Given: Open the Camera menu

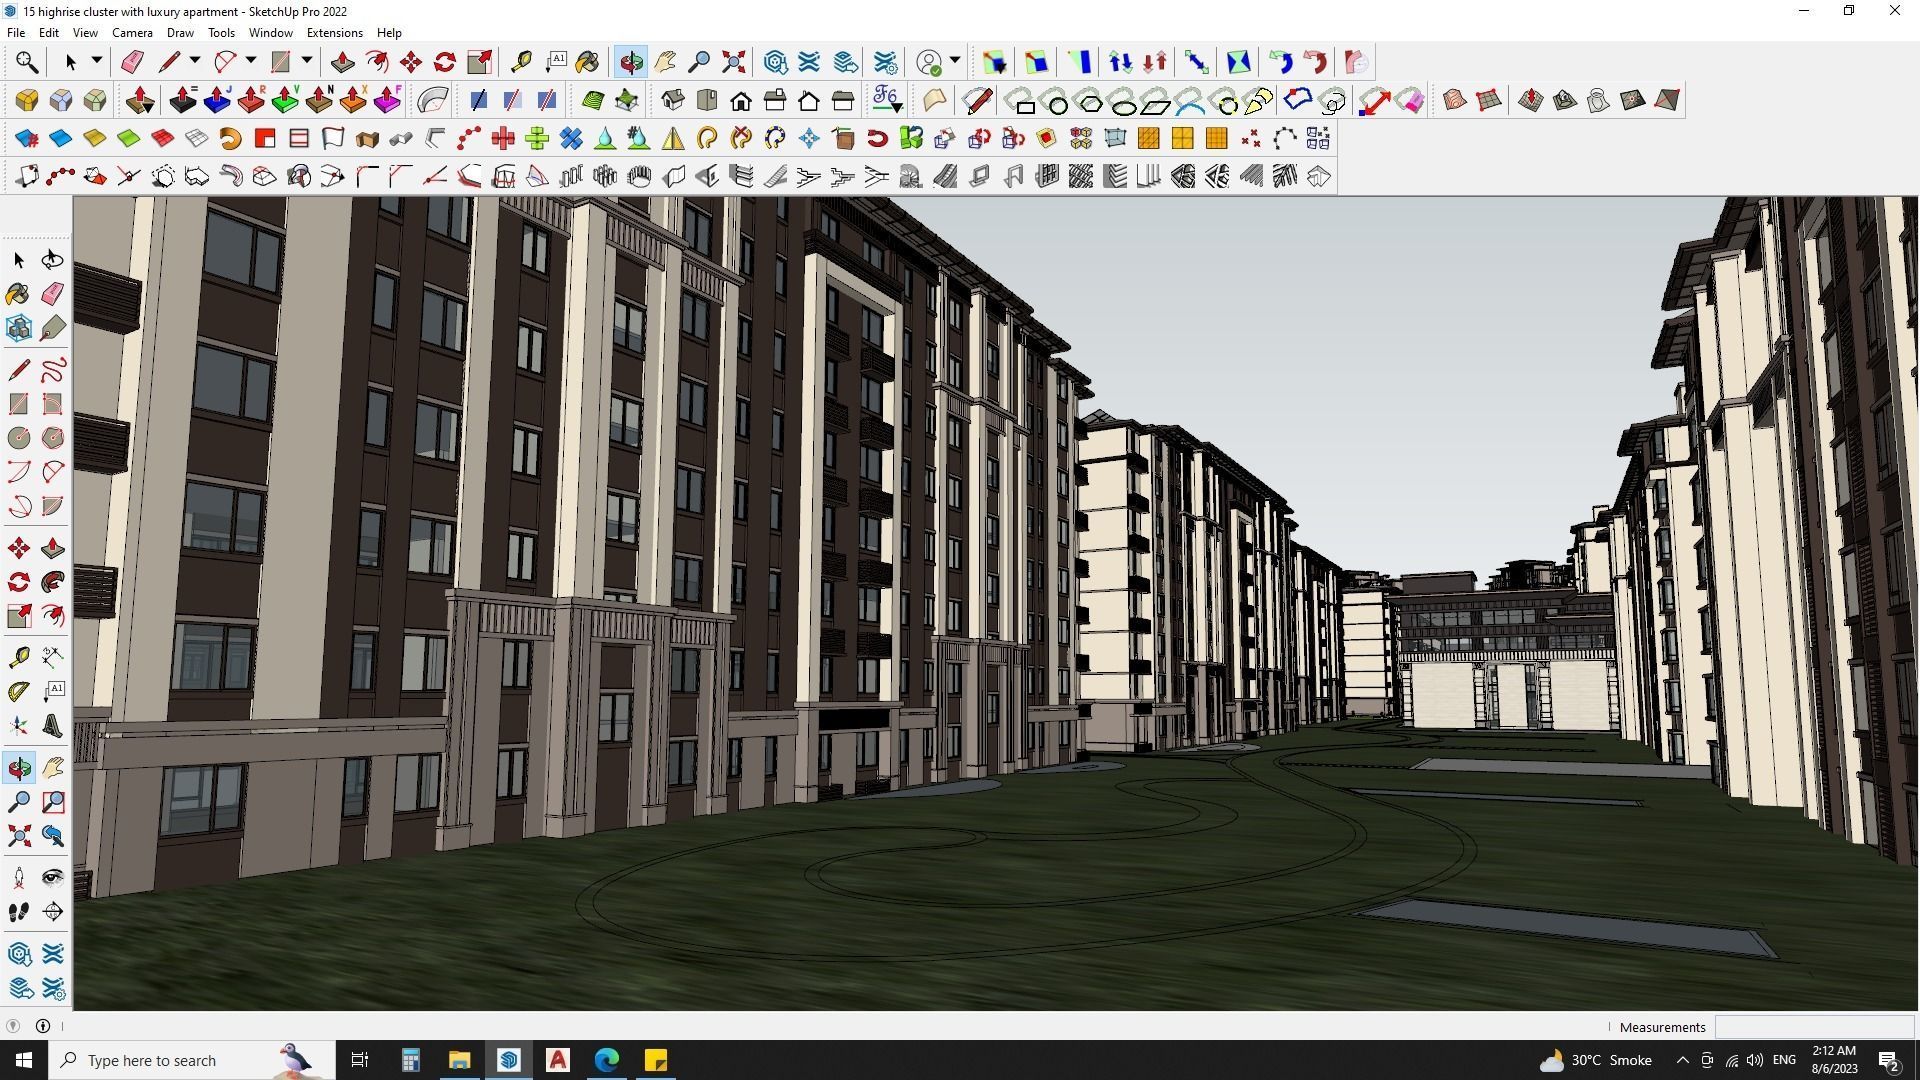Looking at the screenshot, I should [x=132, y=32].
